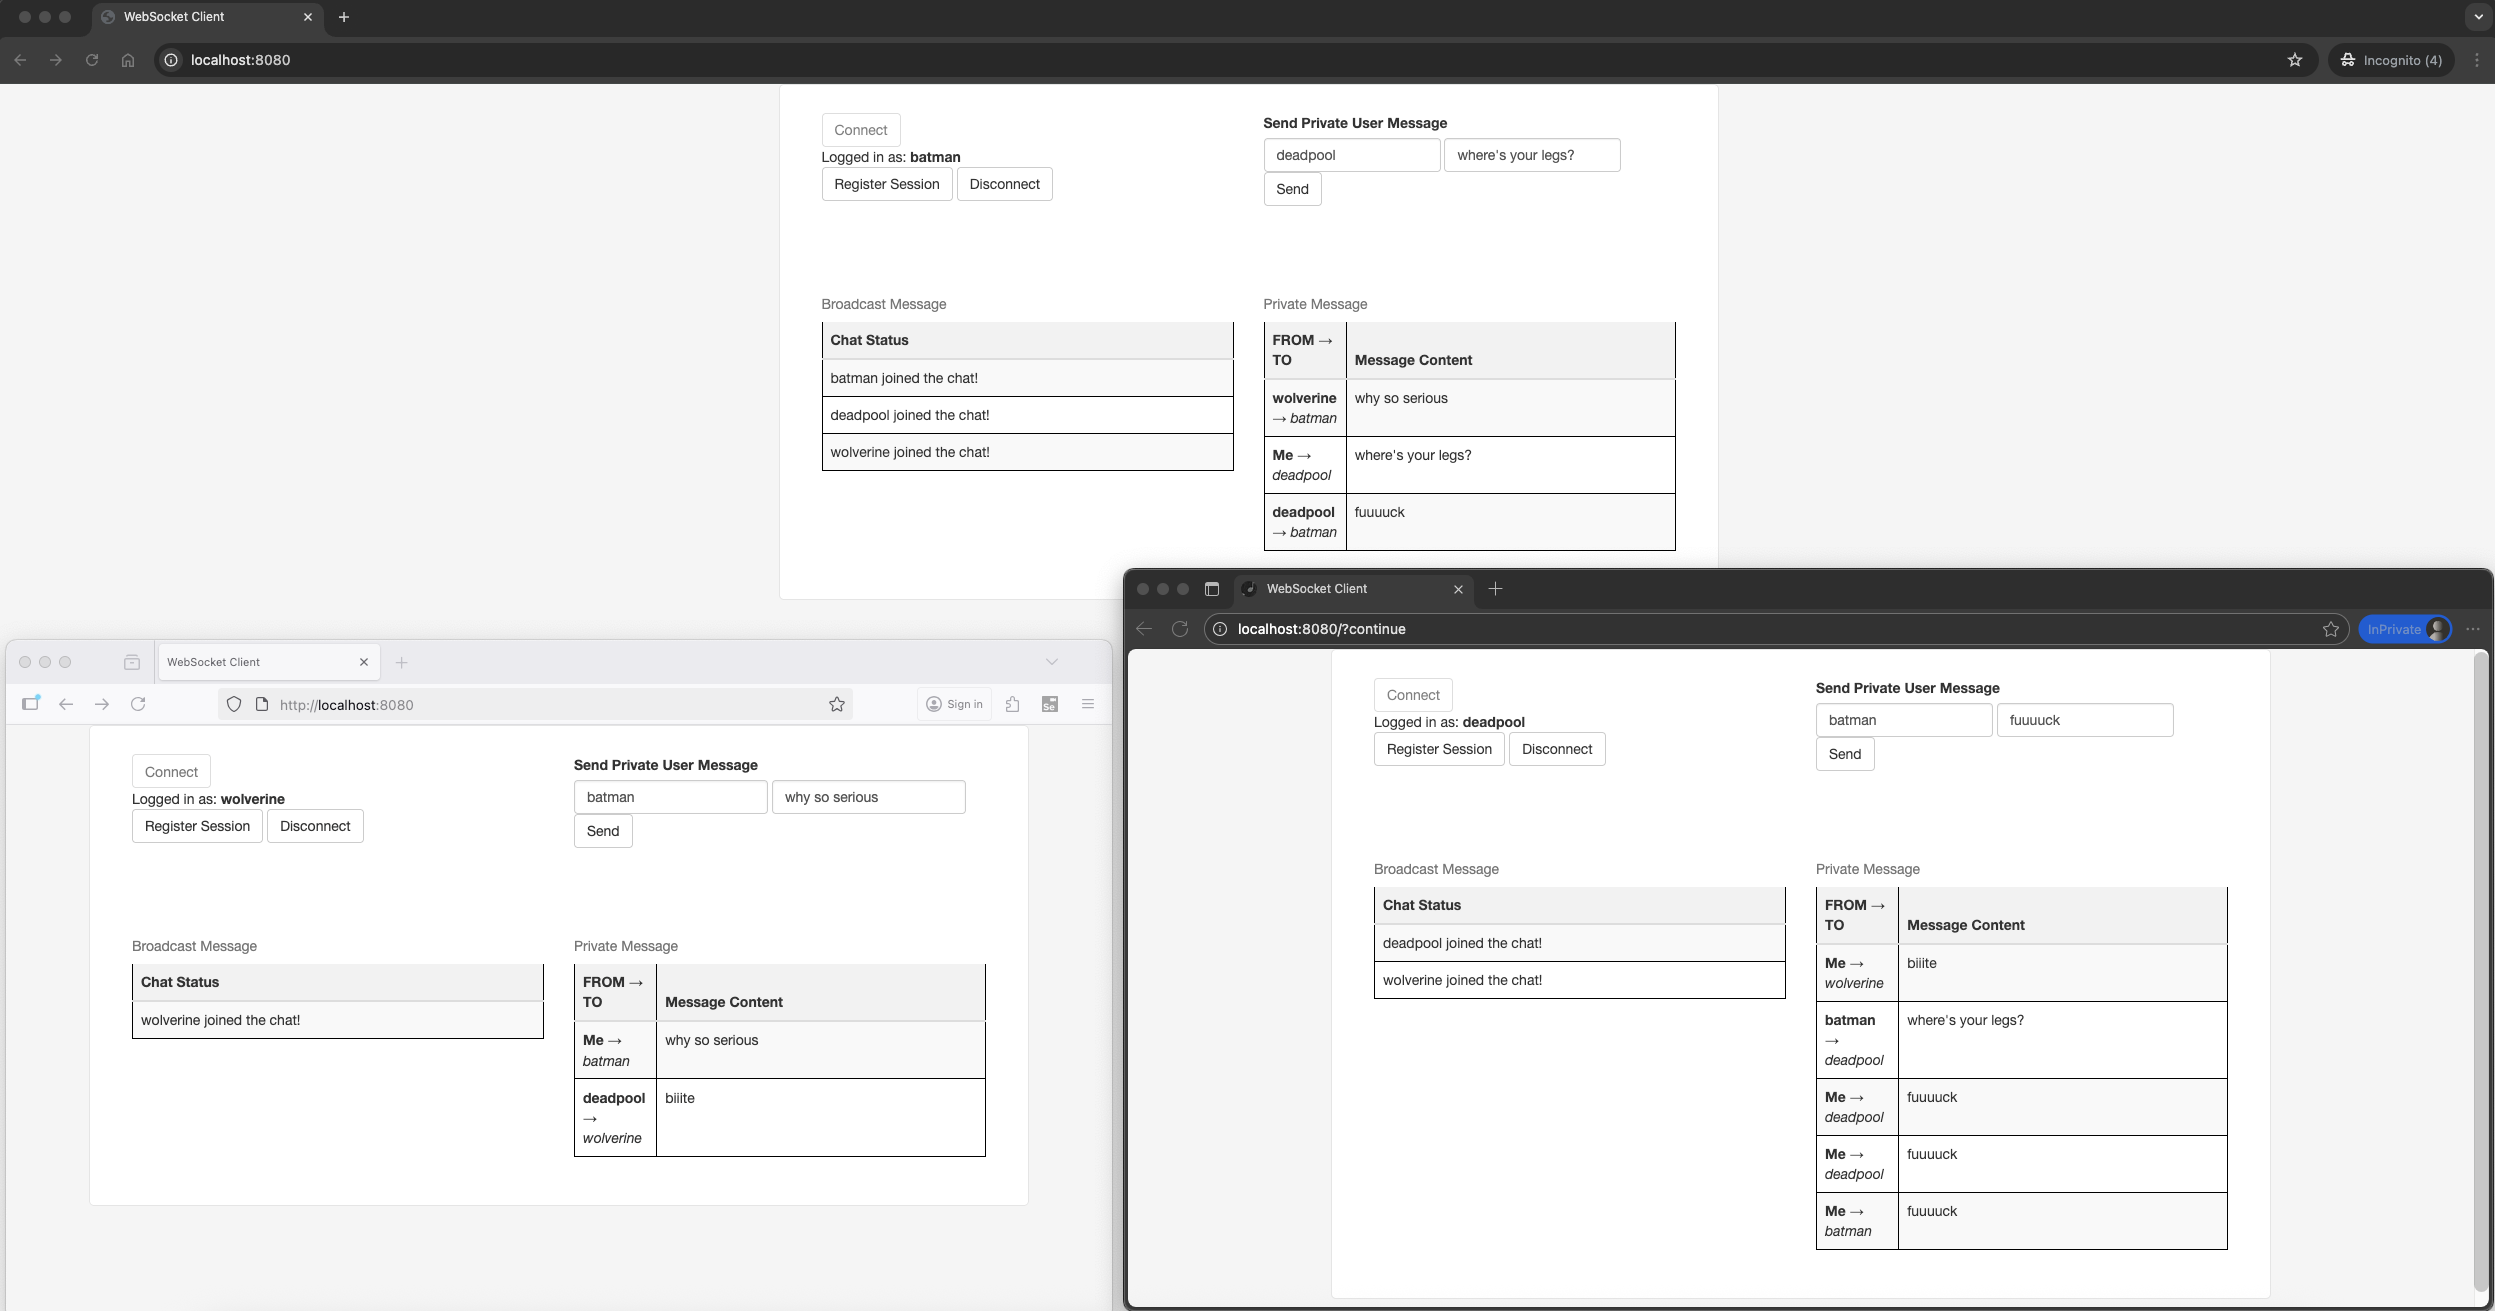Click Connect in the batman window

[860, 129]
